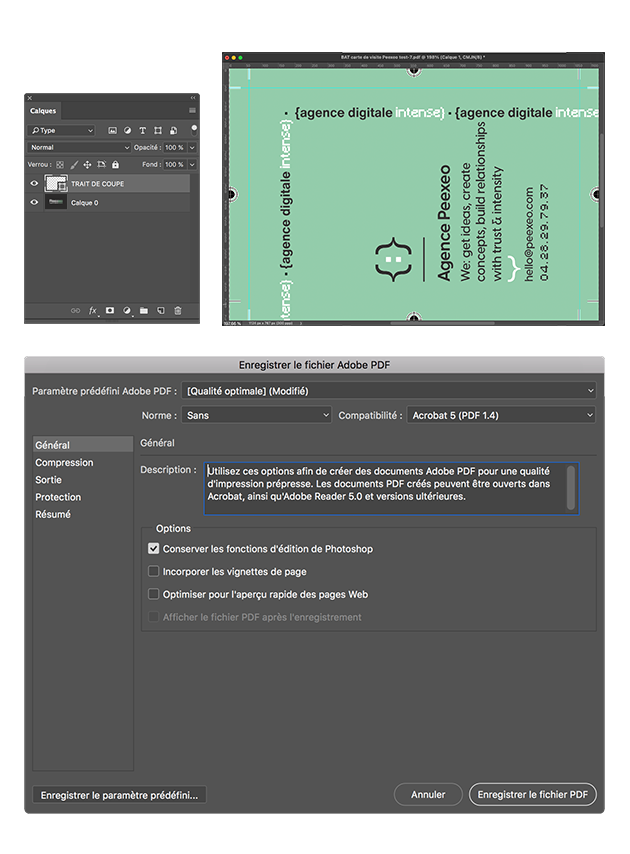The image size is (630, 854).
Task: Enable Optimiser pour l'aperçu rapide Web
Action: pos(154,594)
